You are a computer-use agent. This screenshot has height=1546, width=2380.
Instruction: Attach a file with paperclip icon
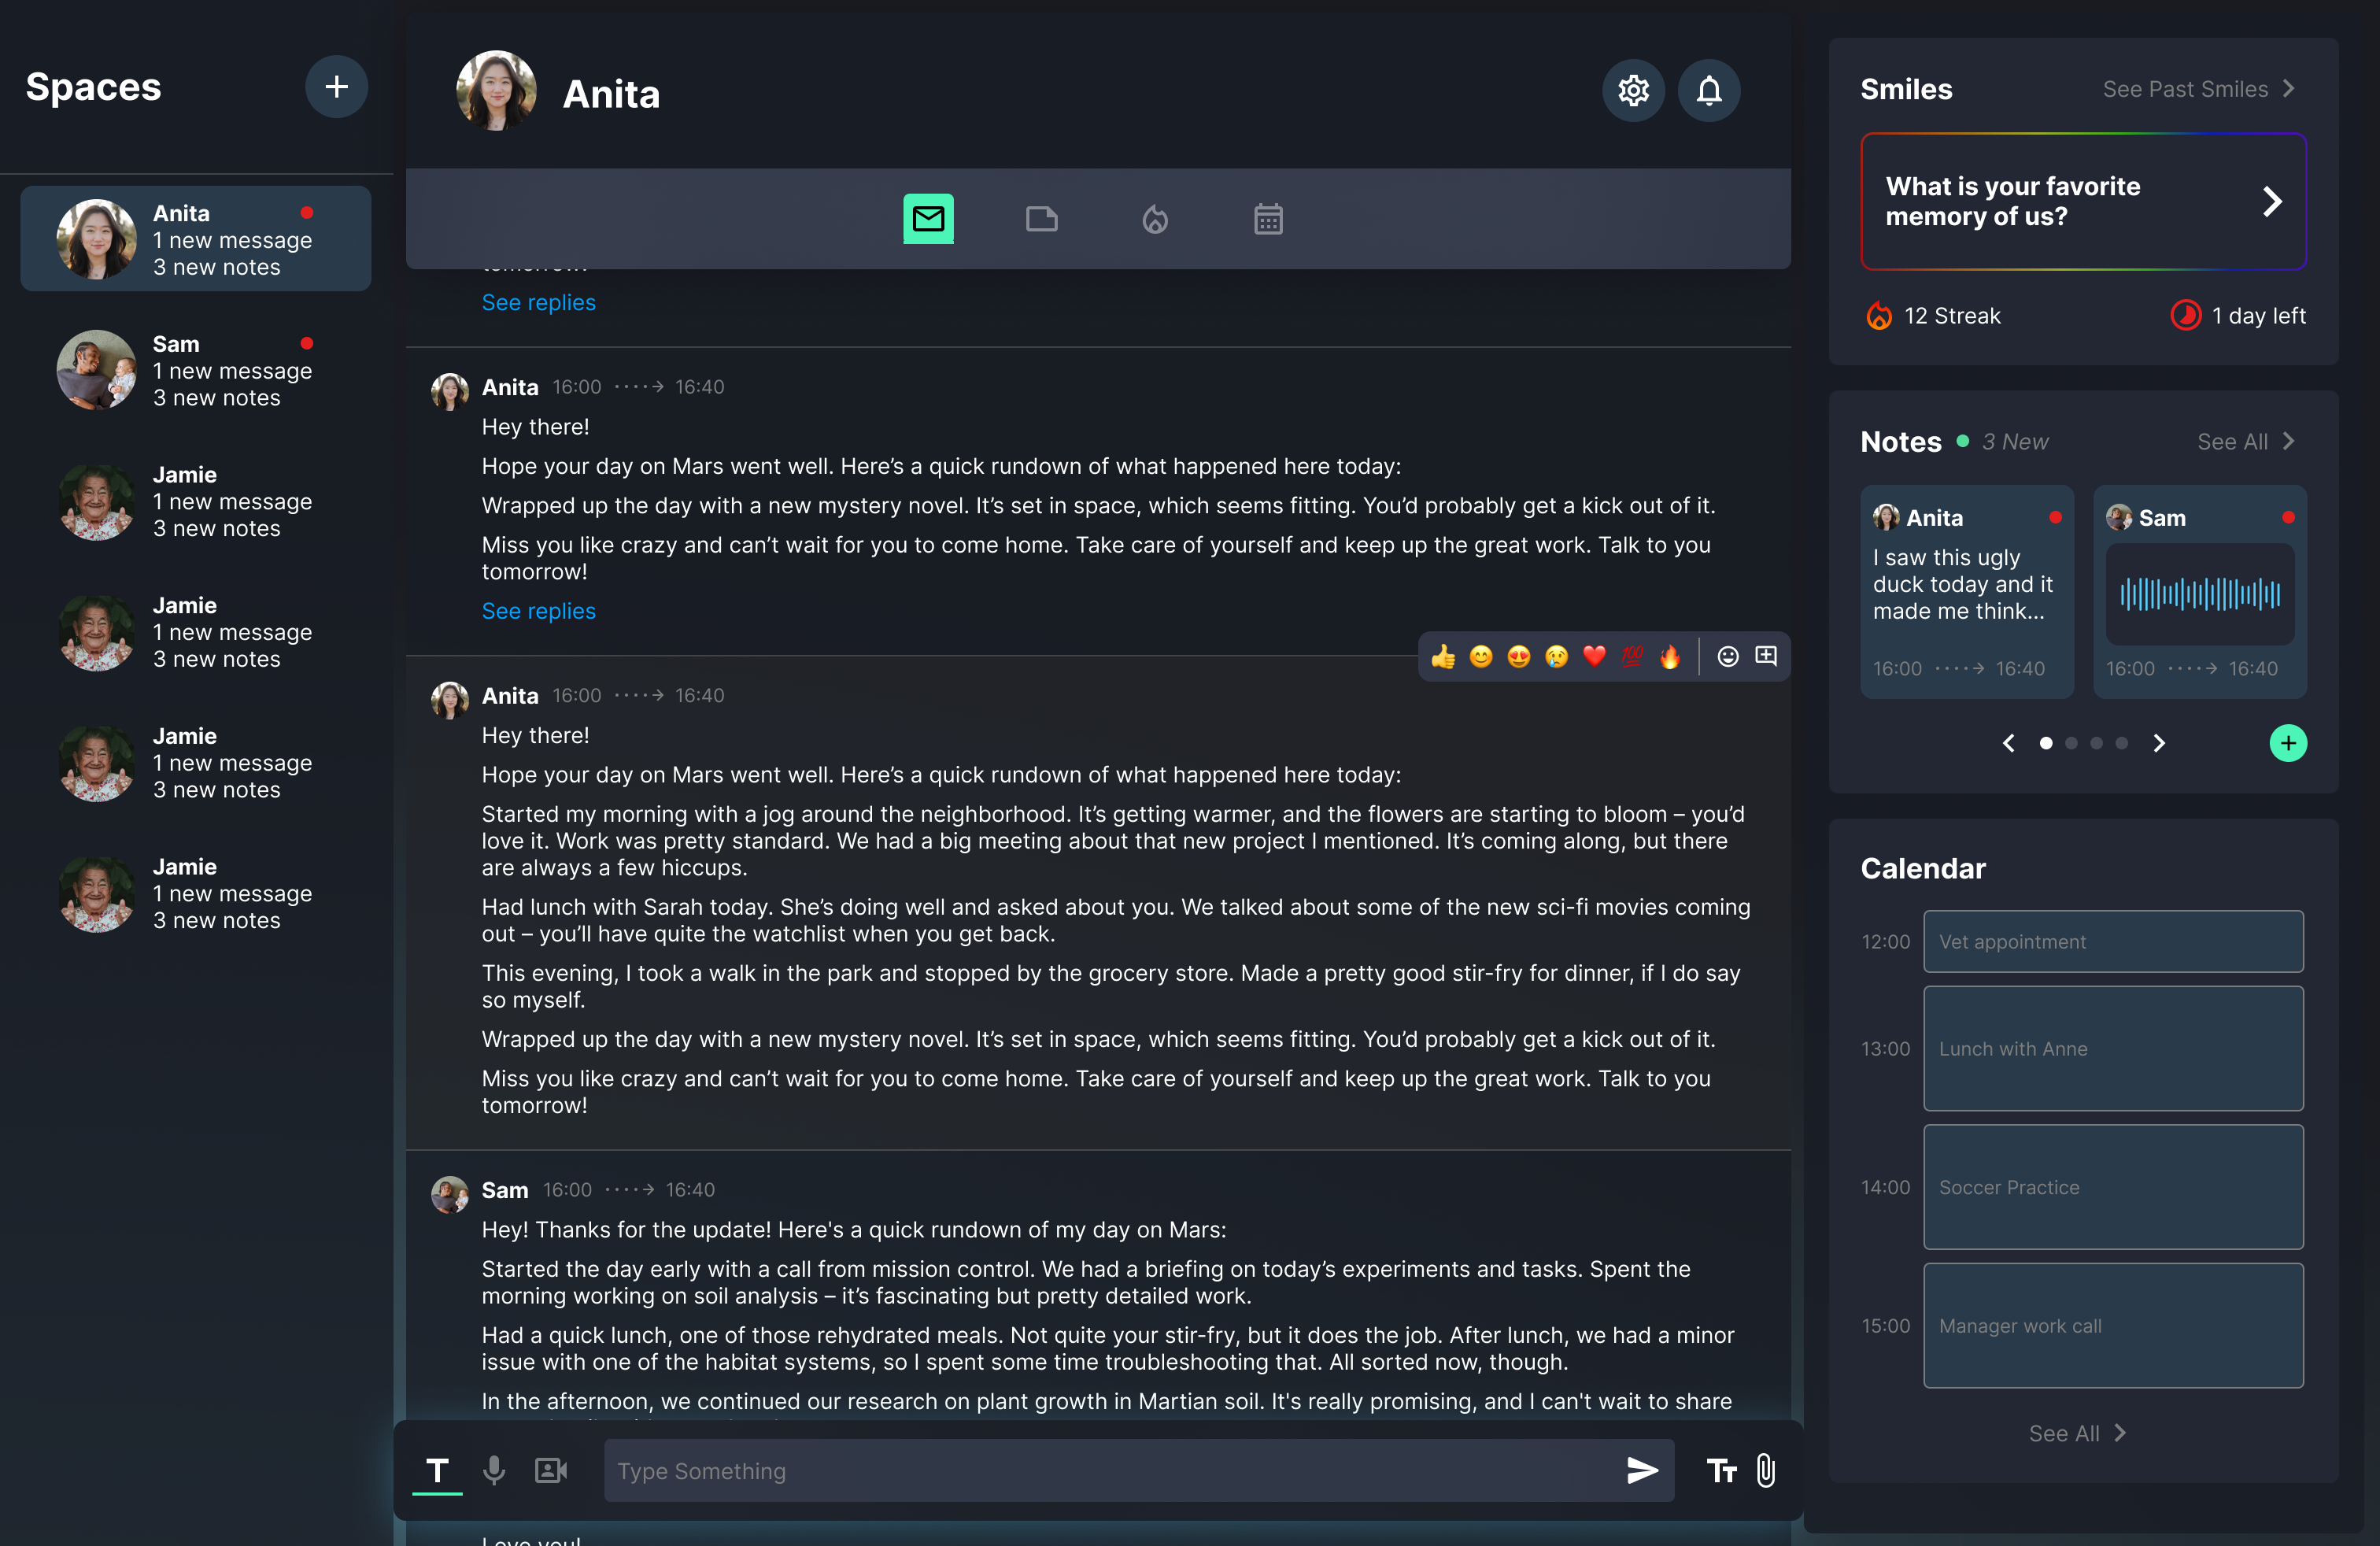click(1765, 1470)
